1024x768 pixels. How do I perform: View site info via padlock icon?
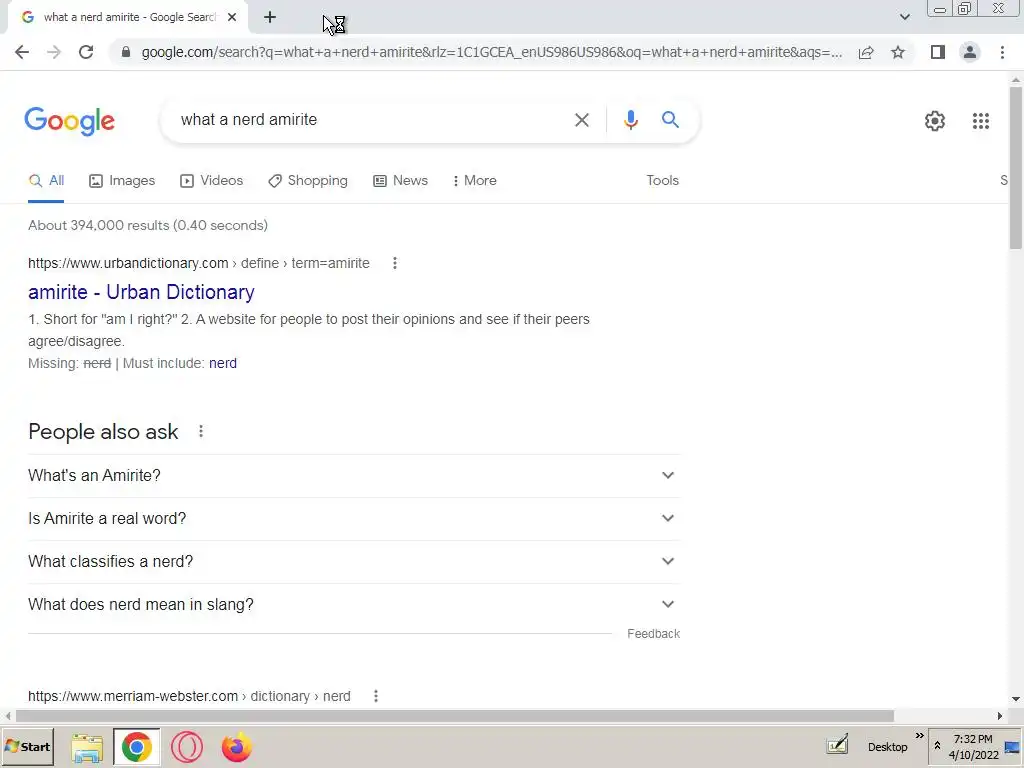(126, 52)
